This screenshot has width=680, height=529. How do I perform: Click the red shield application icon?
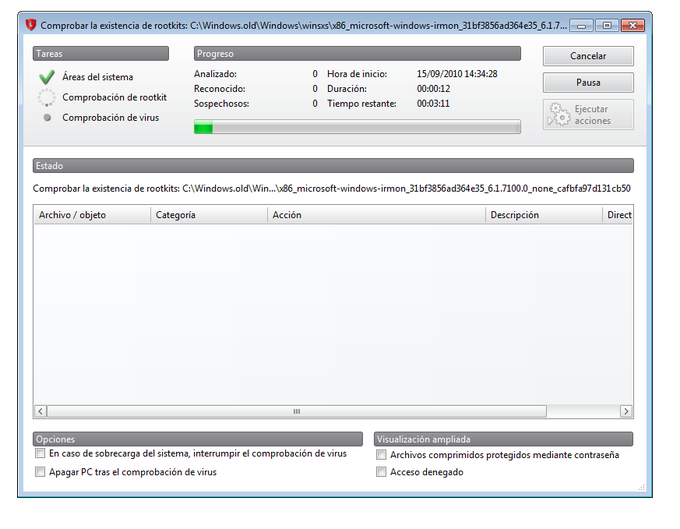pos(30,25)
